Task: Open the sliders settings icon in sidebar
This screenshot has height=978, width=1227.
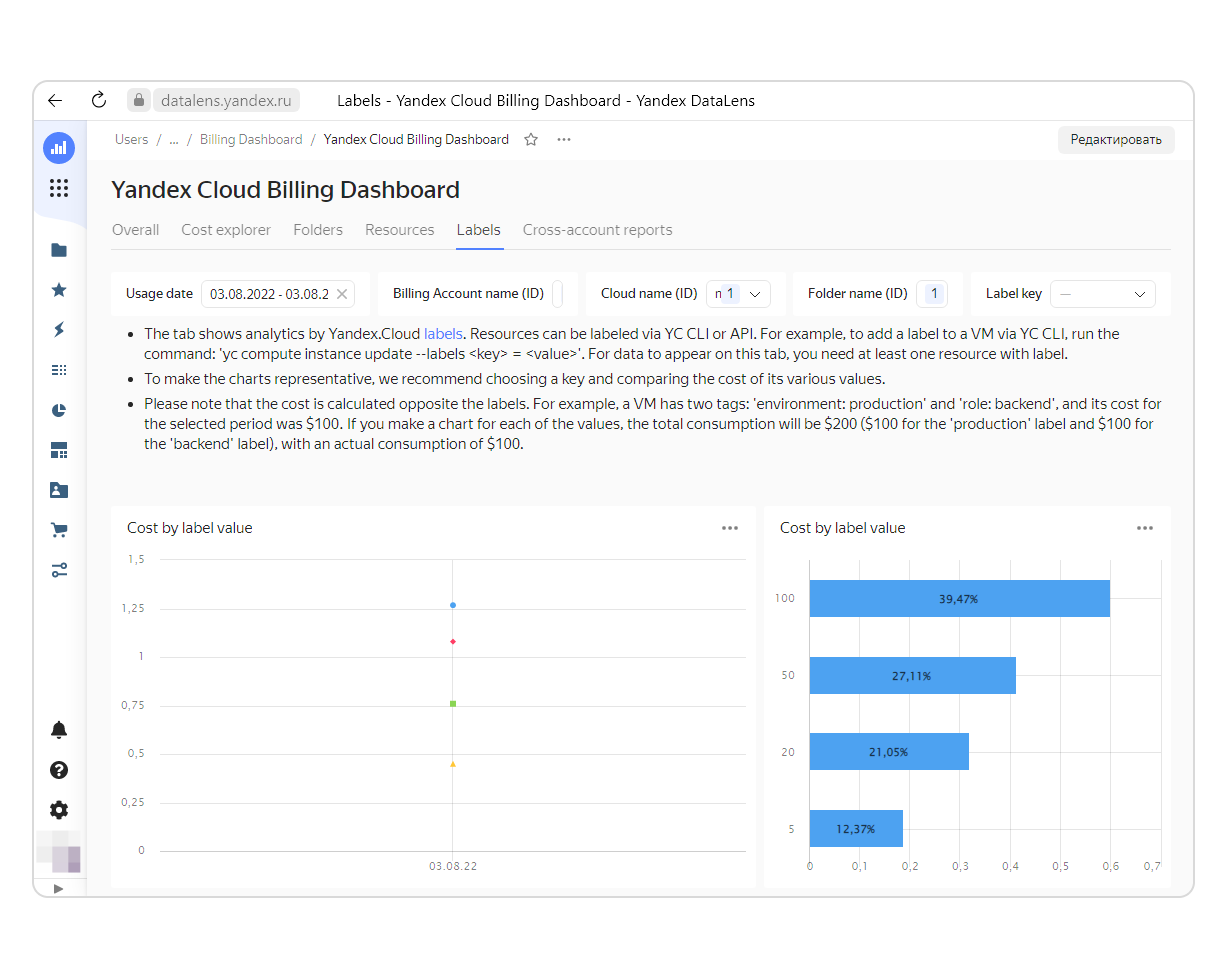Action: [59, 570]
